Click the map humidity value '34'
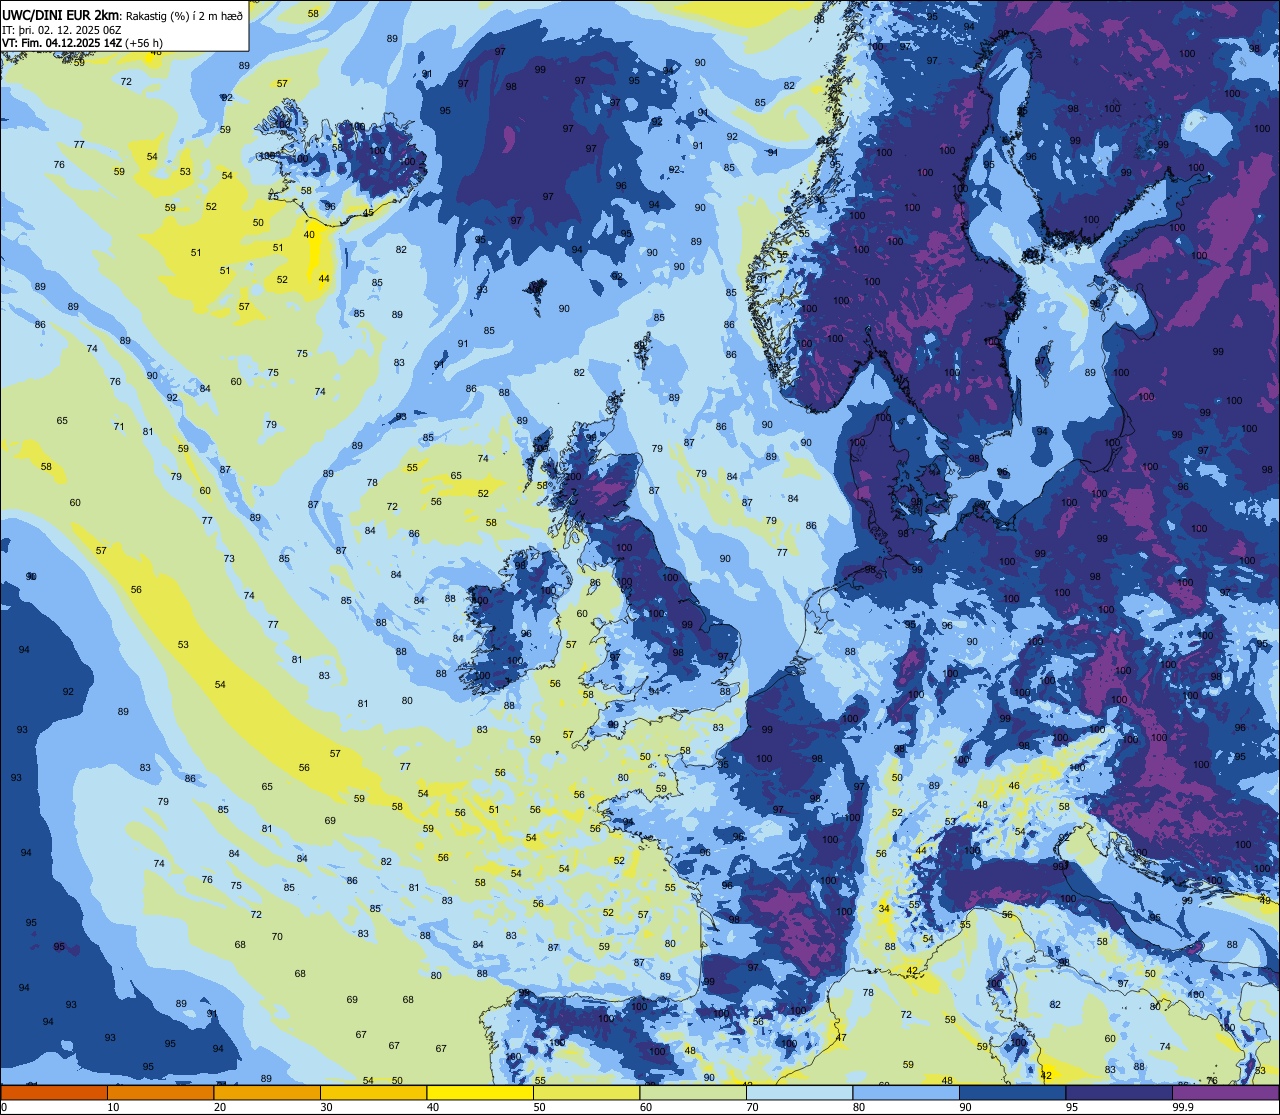This screenshot has height=1115, width=1280. [x=884, y=909]
